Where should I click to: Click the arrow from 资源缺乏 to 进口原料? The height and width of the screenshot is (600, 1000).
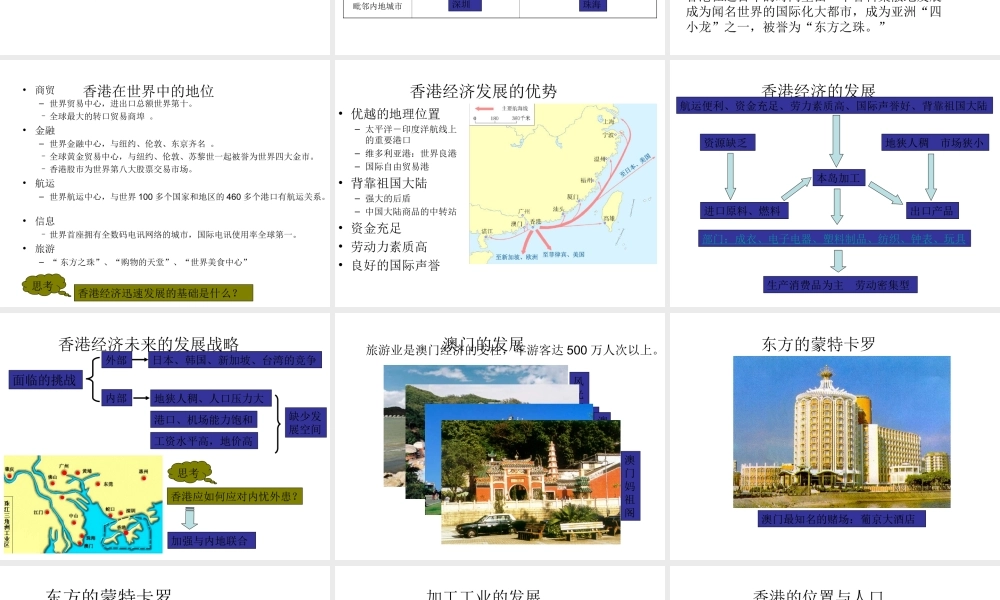pos(730,176)
